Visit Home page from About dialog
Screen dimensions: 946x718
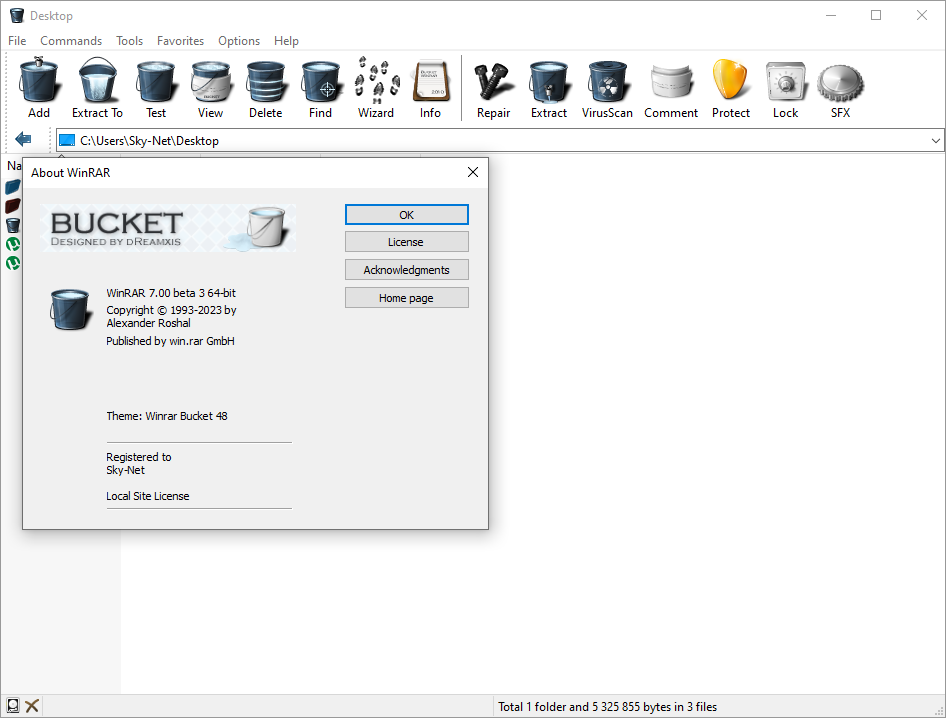coord(407,297)
